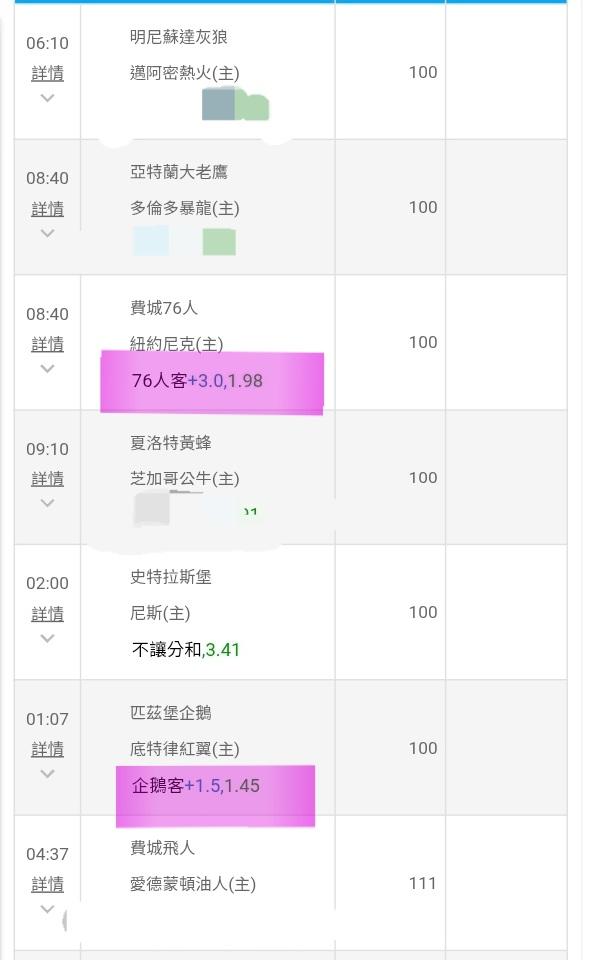Expand the chevron under the 02:00 row
Viewport: 602px width, 960px height.
[x=47, y=638]
